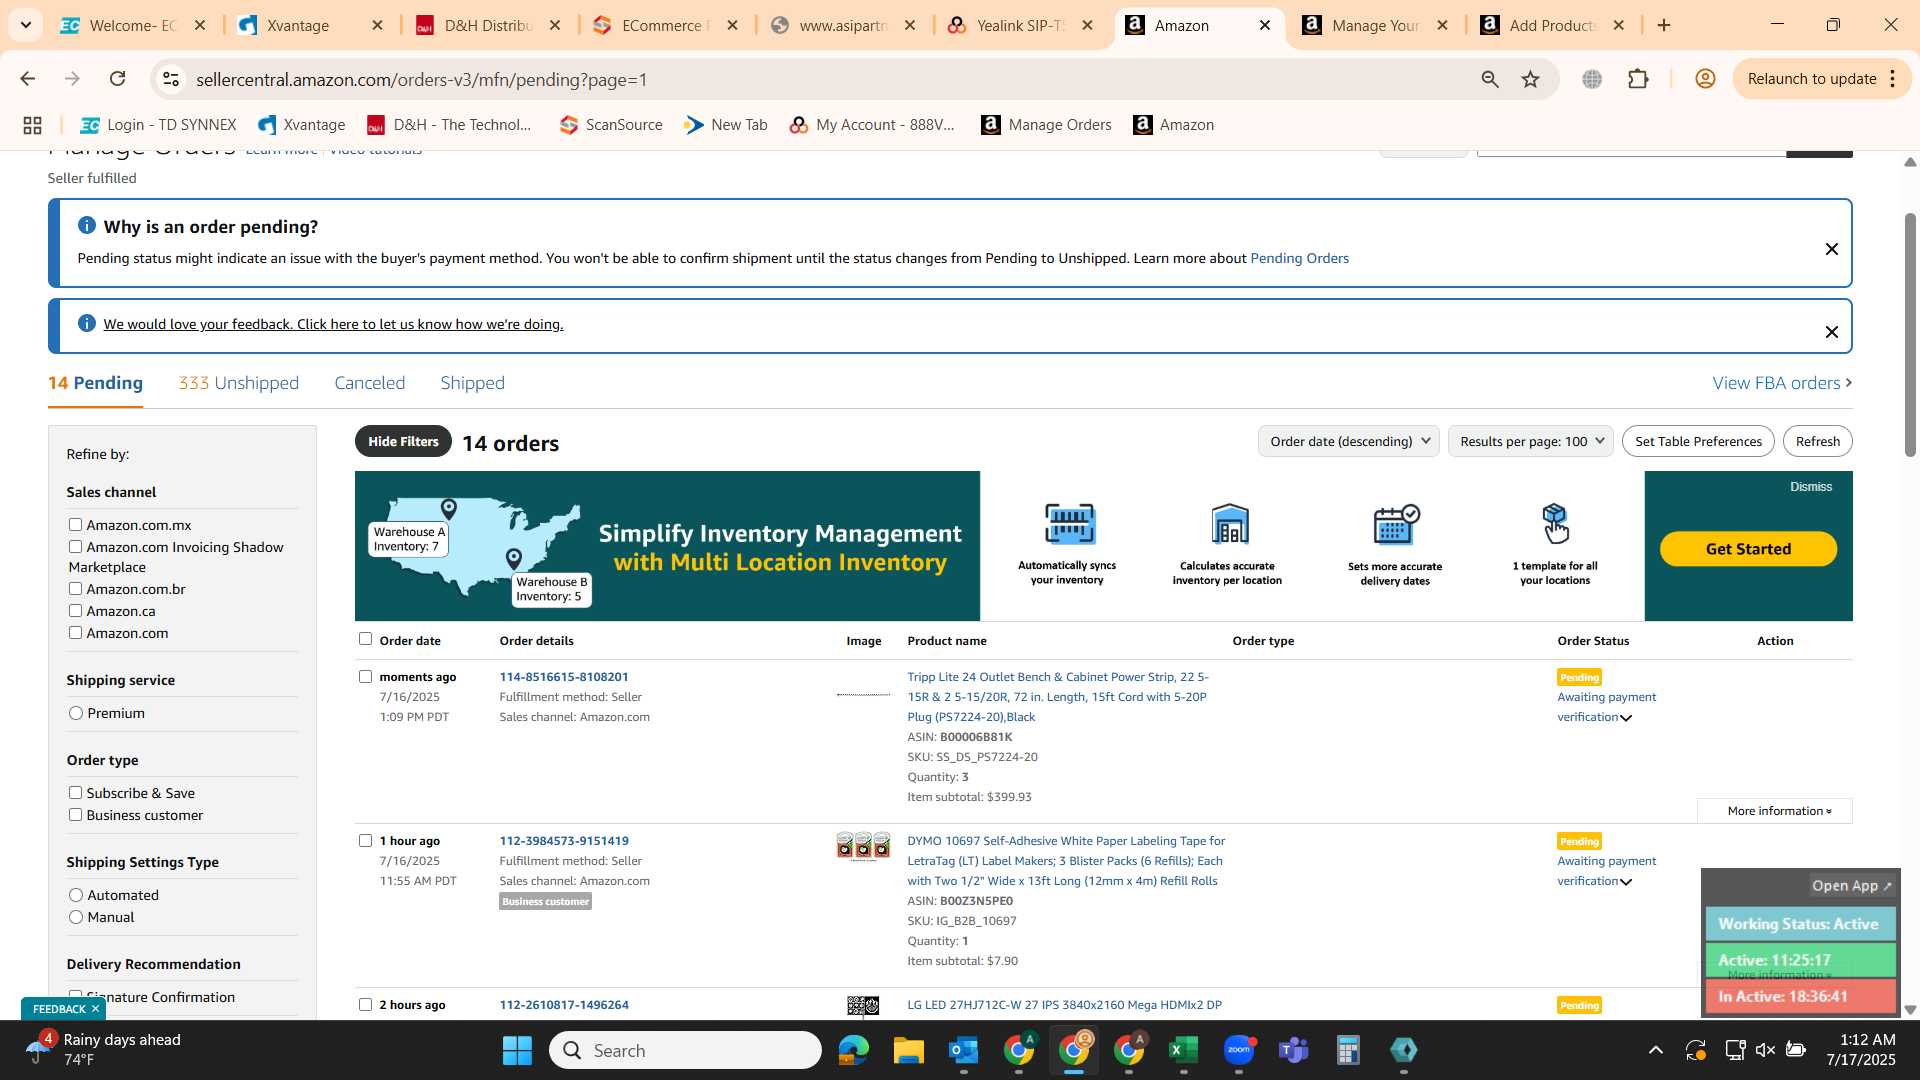The image size is (1920, 1080).
Task: Open the Relaunch to update menu dots
Action: click(x=1893, y=79)
